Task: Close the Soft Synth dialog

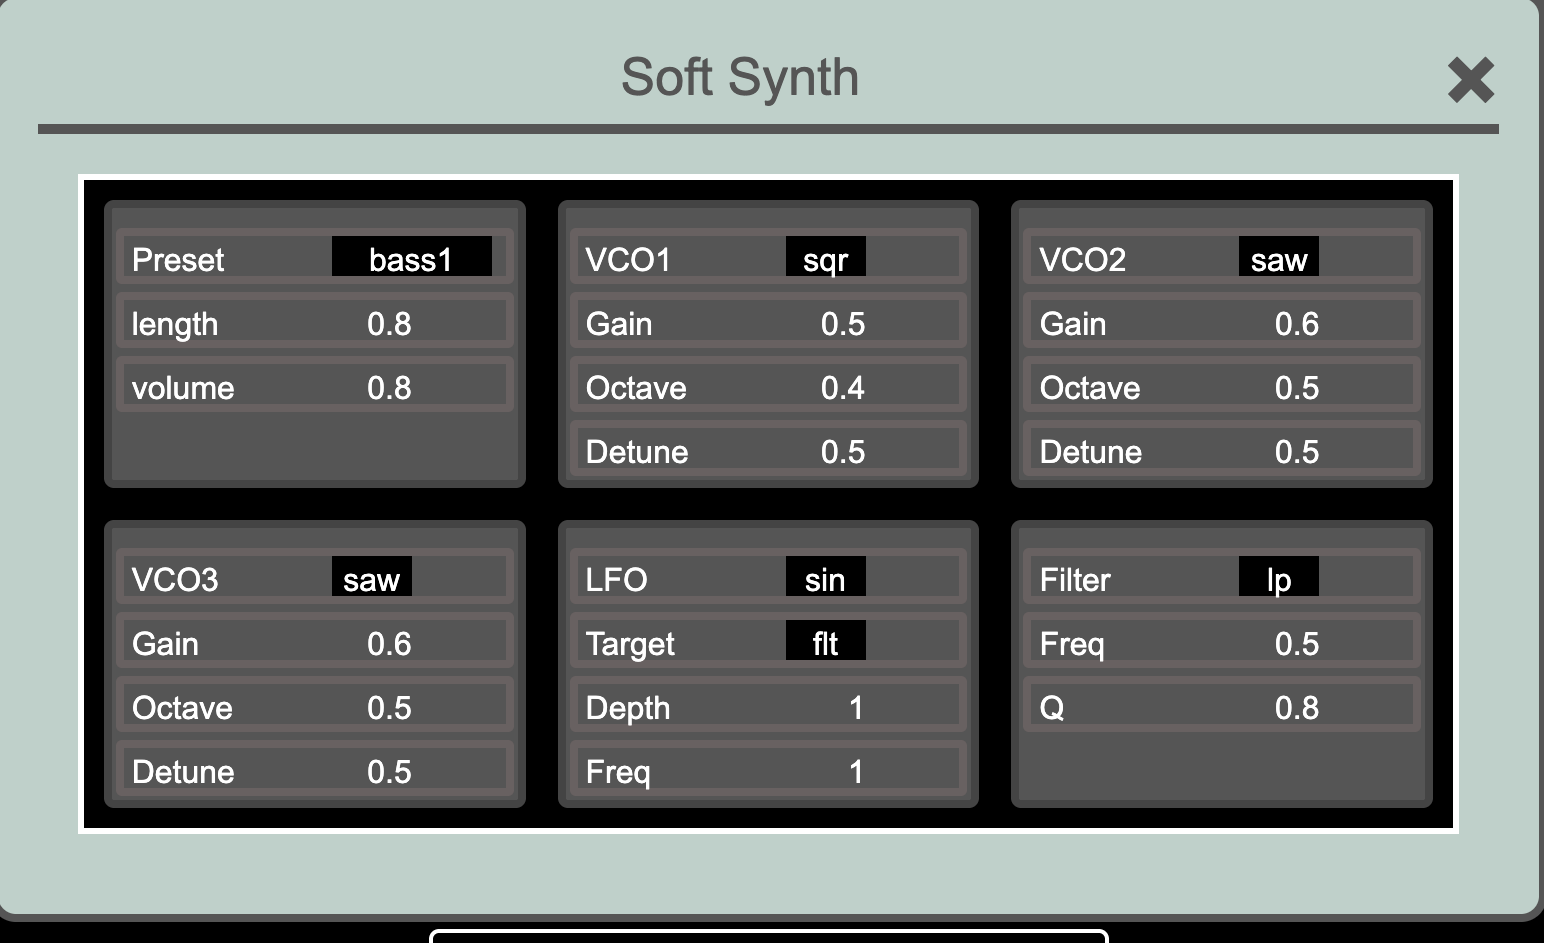Action: pyautogui.click(x=1470, y=80)
